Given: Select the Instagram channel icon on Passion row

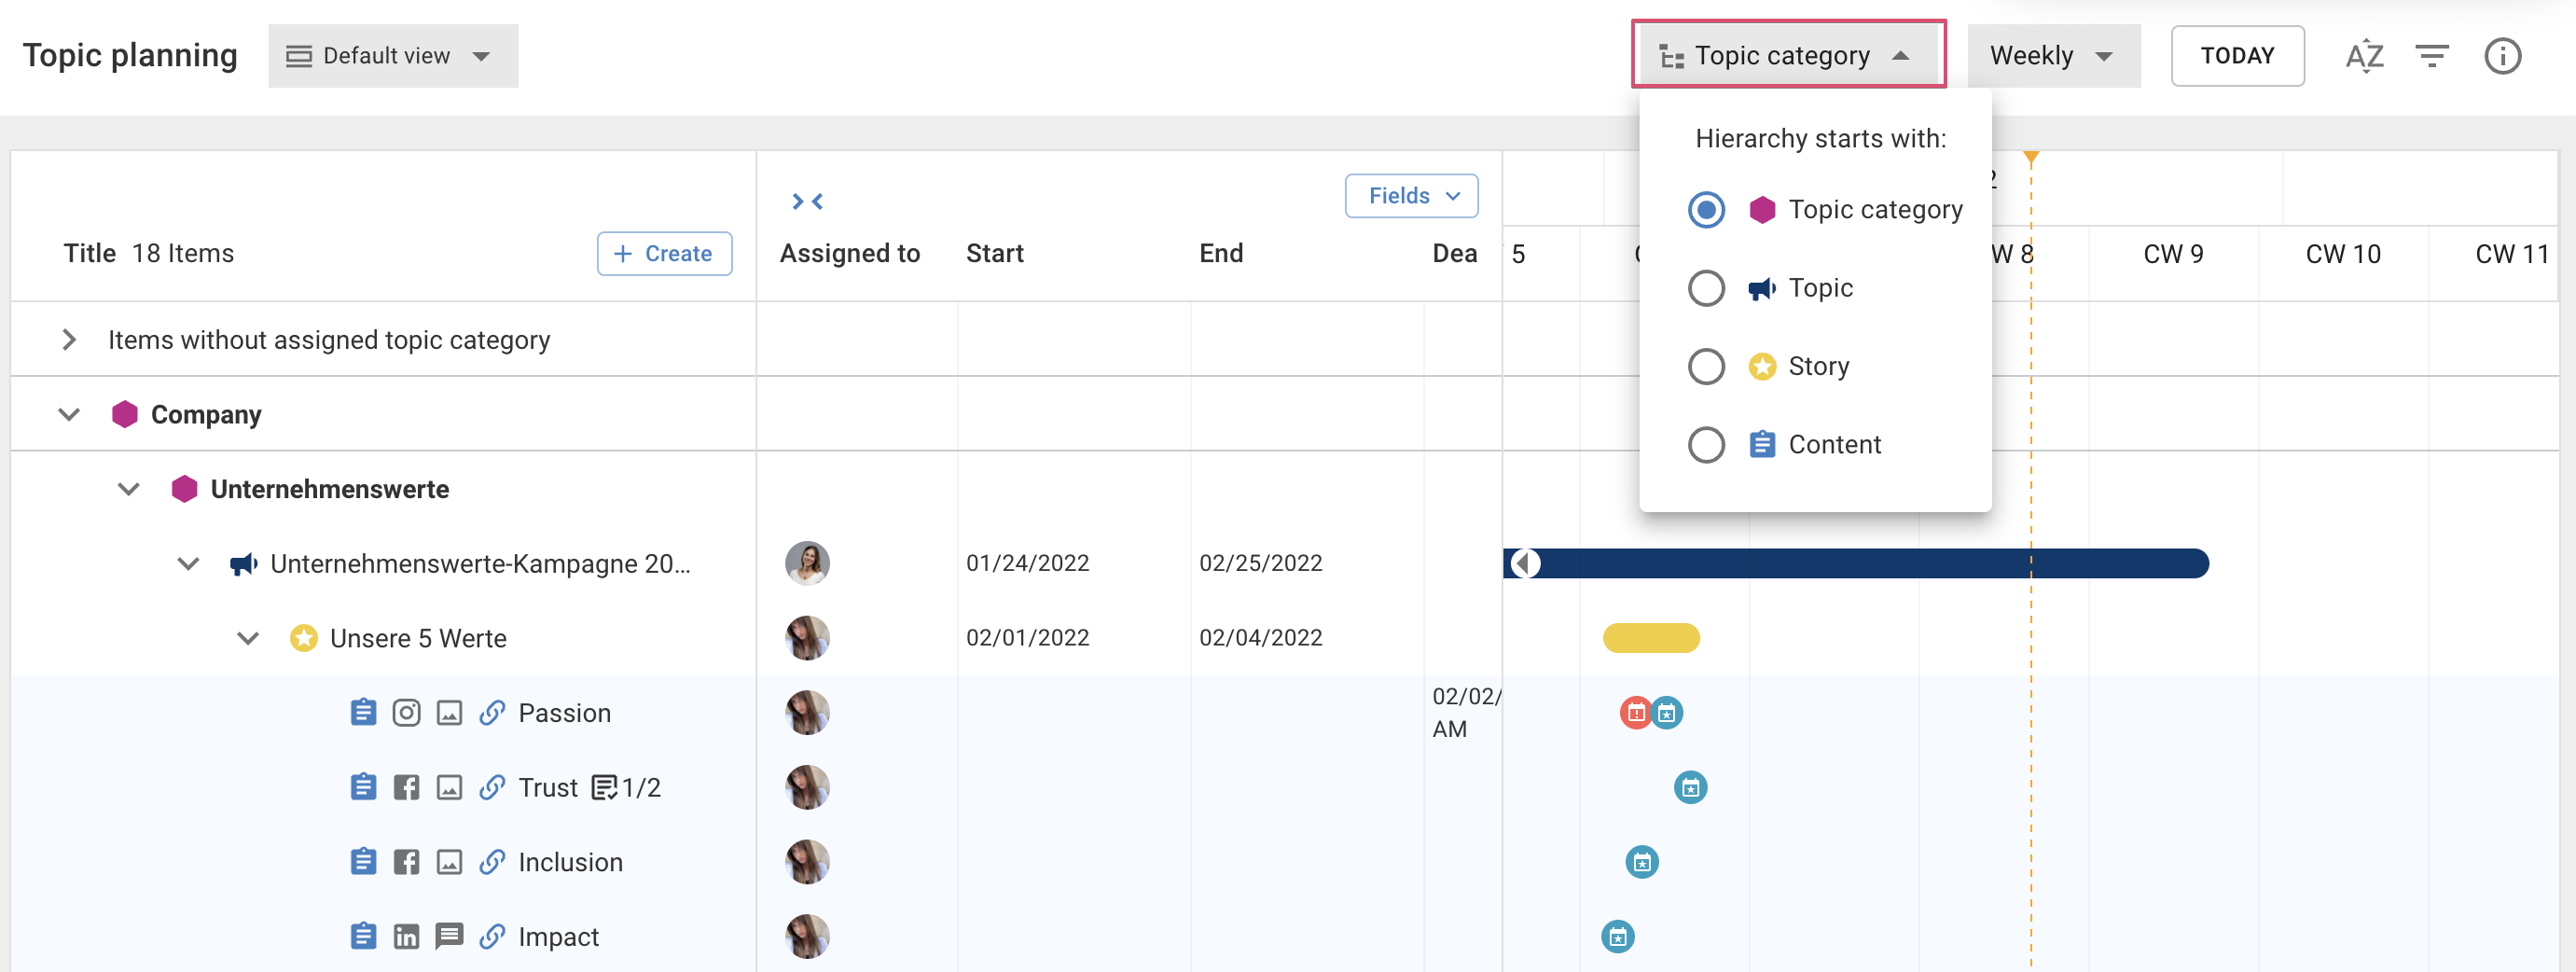Looking at the screenshot, I should tap(407, 712).
